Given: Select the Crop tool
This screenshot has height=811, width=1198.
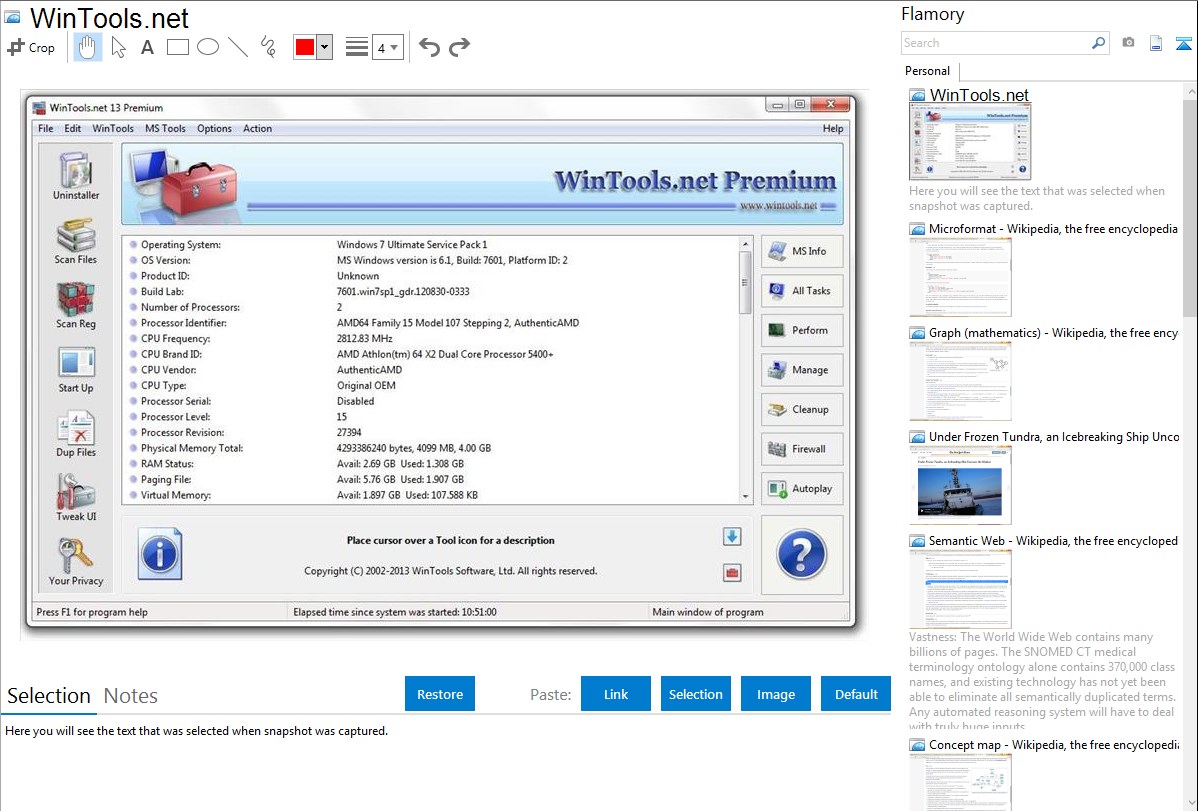Looking at the screenshot, I should click(31, 47).
